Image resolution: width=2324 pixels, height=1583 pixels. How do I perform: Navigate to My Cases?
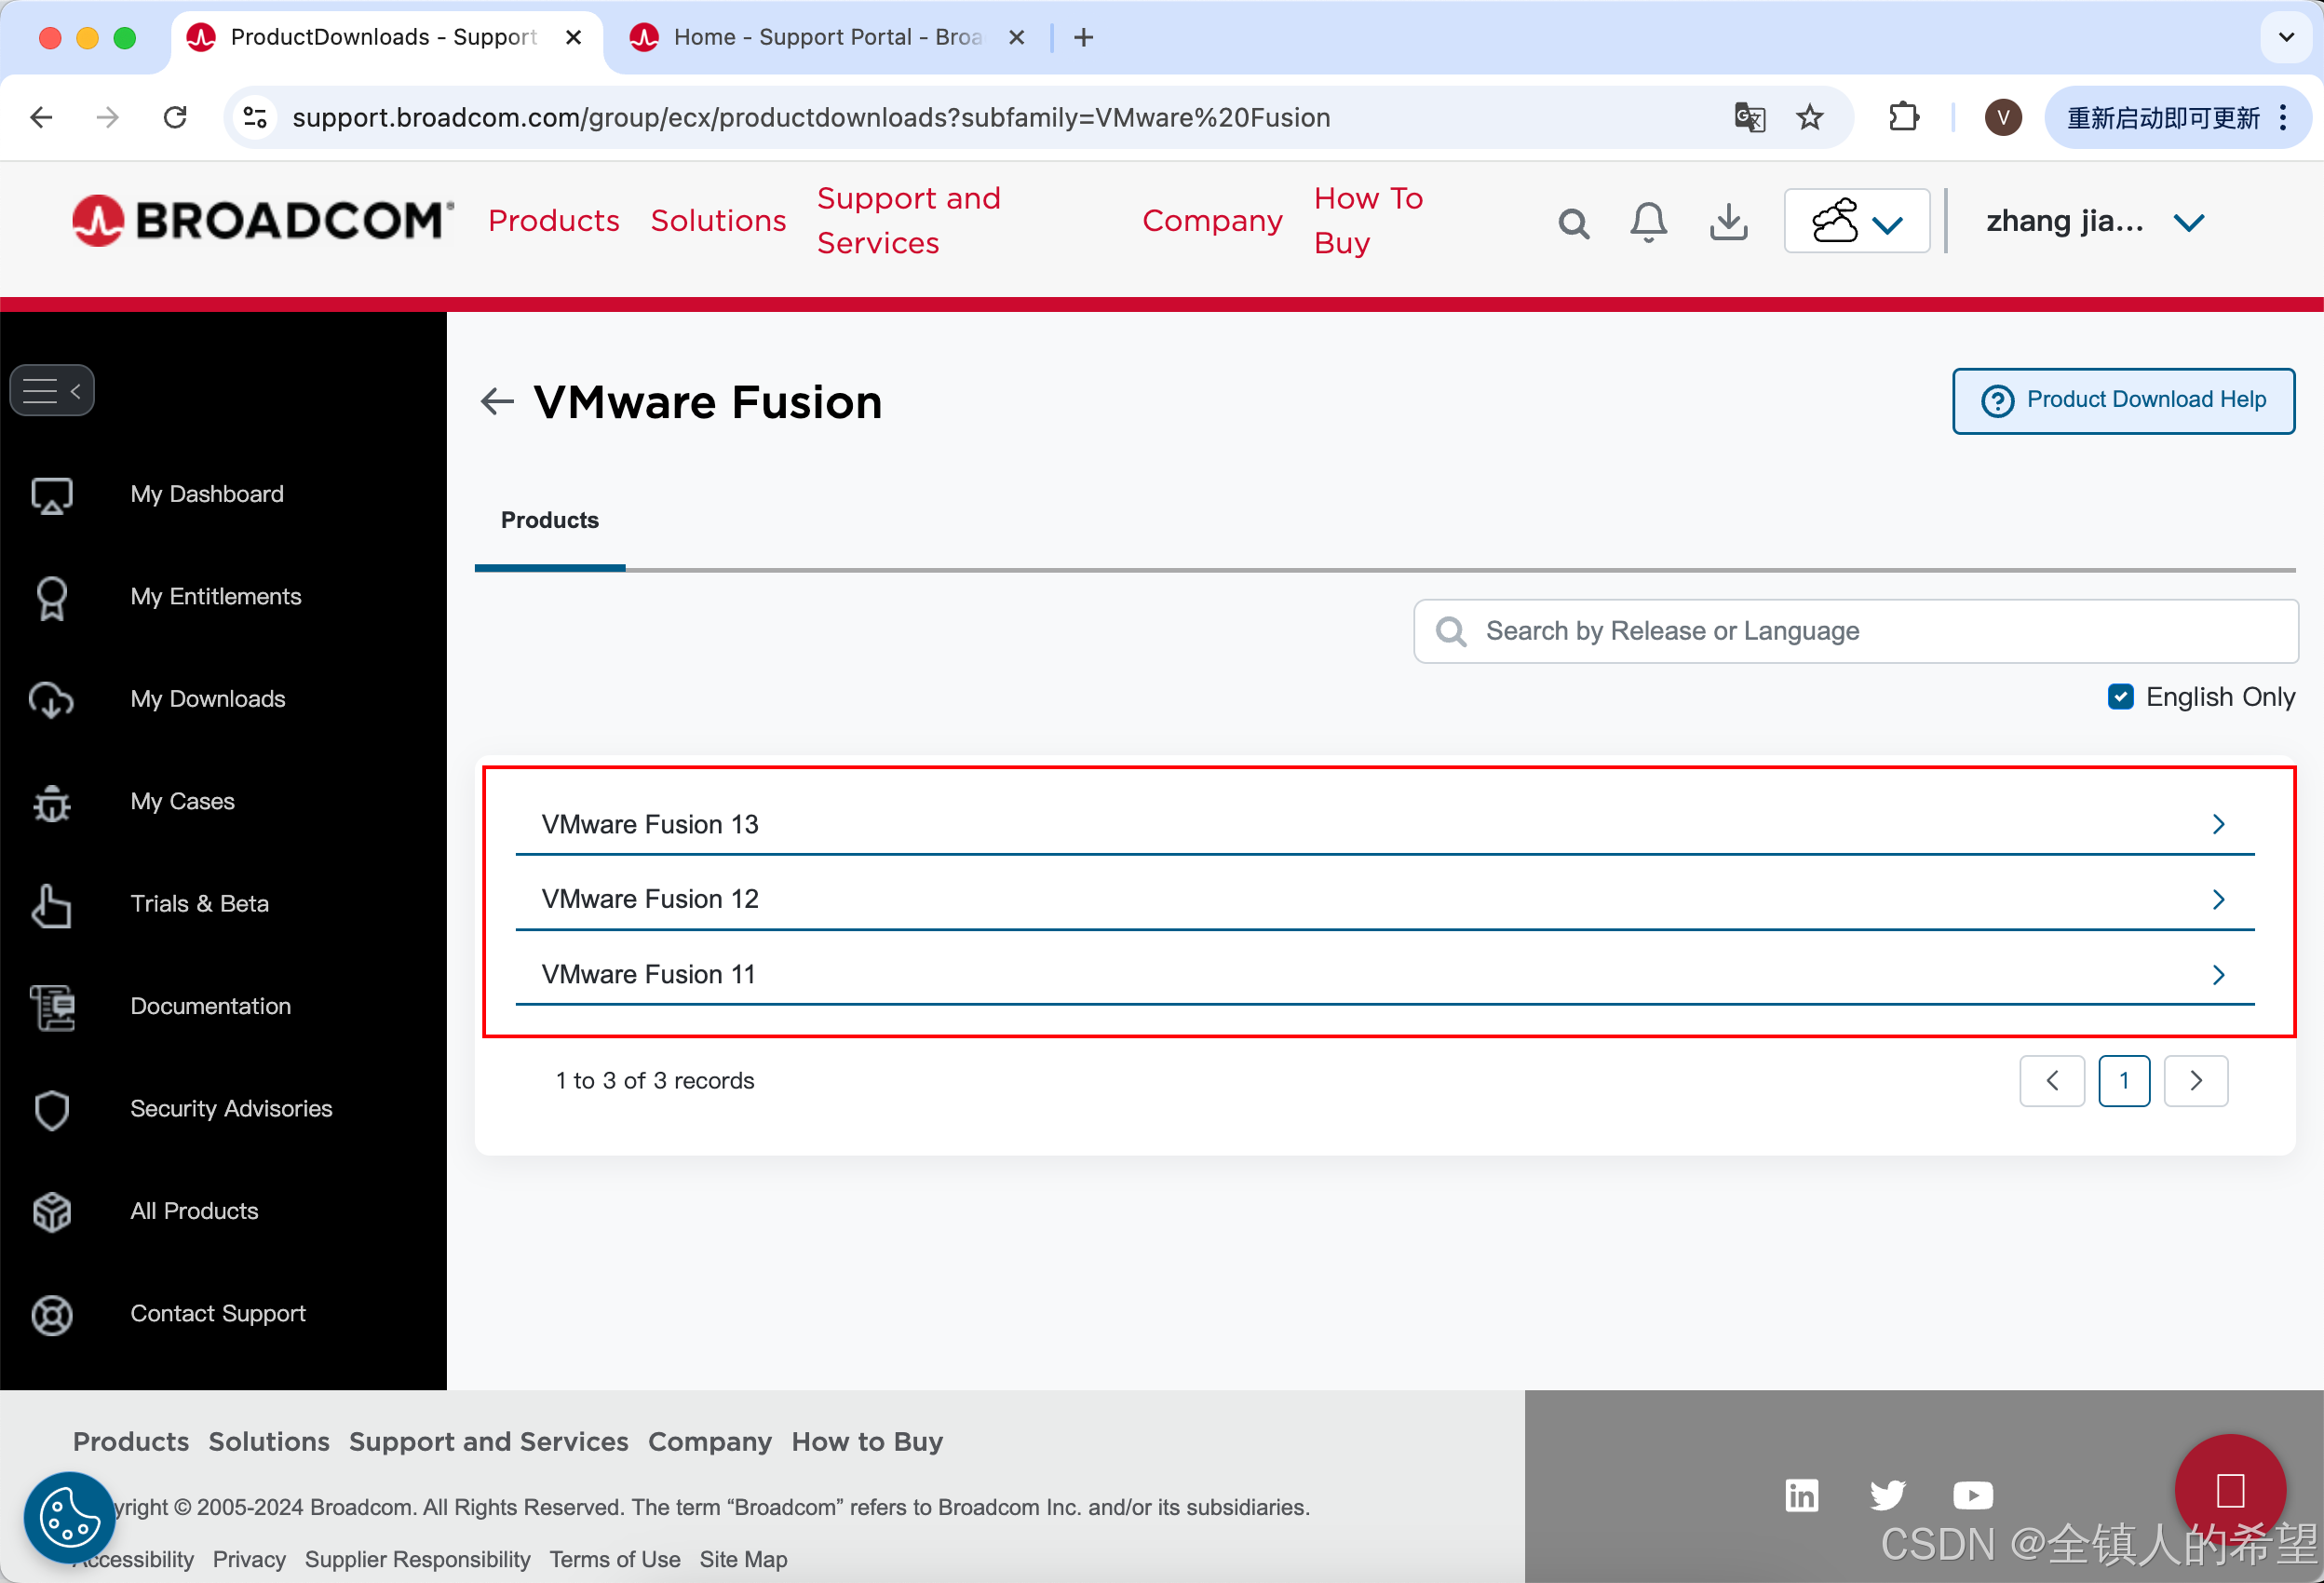183,801
